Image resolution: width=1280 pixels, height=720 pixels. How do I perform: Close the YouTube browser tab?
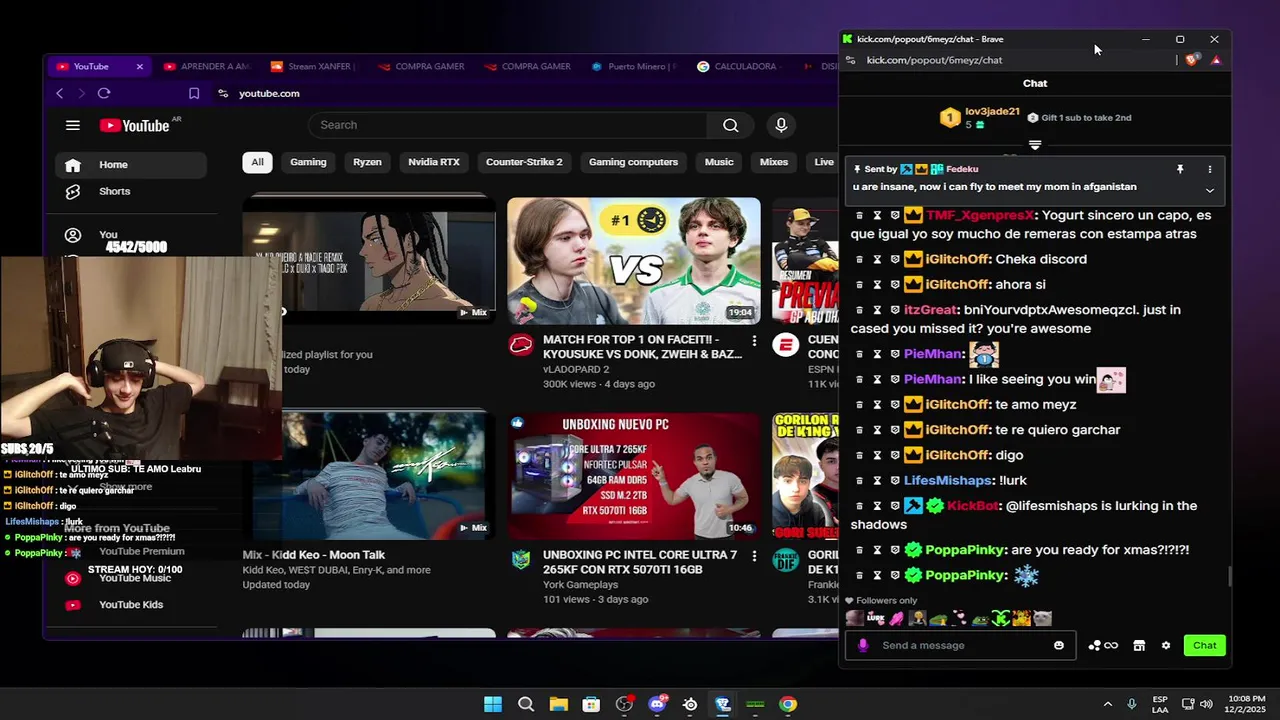click(x=140, y=67)
